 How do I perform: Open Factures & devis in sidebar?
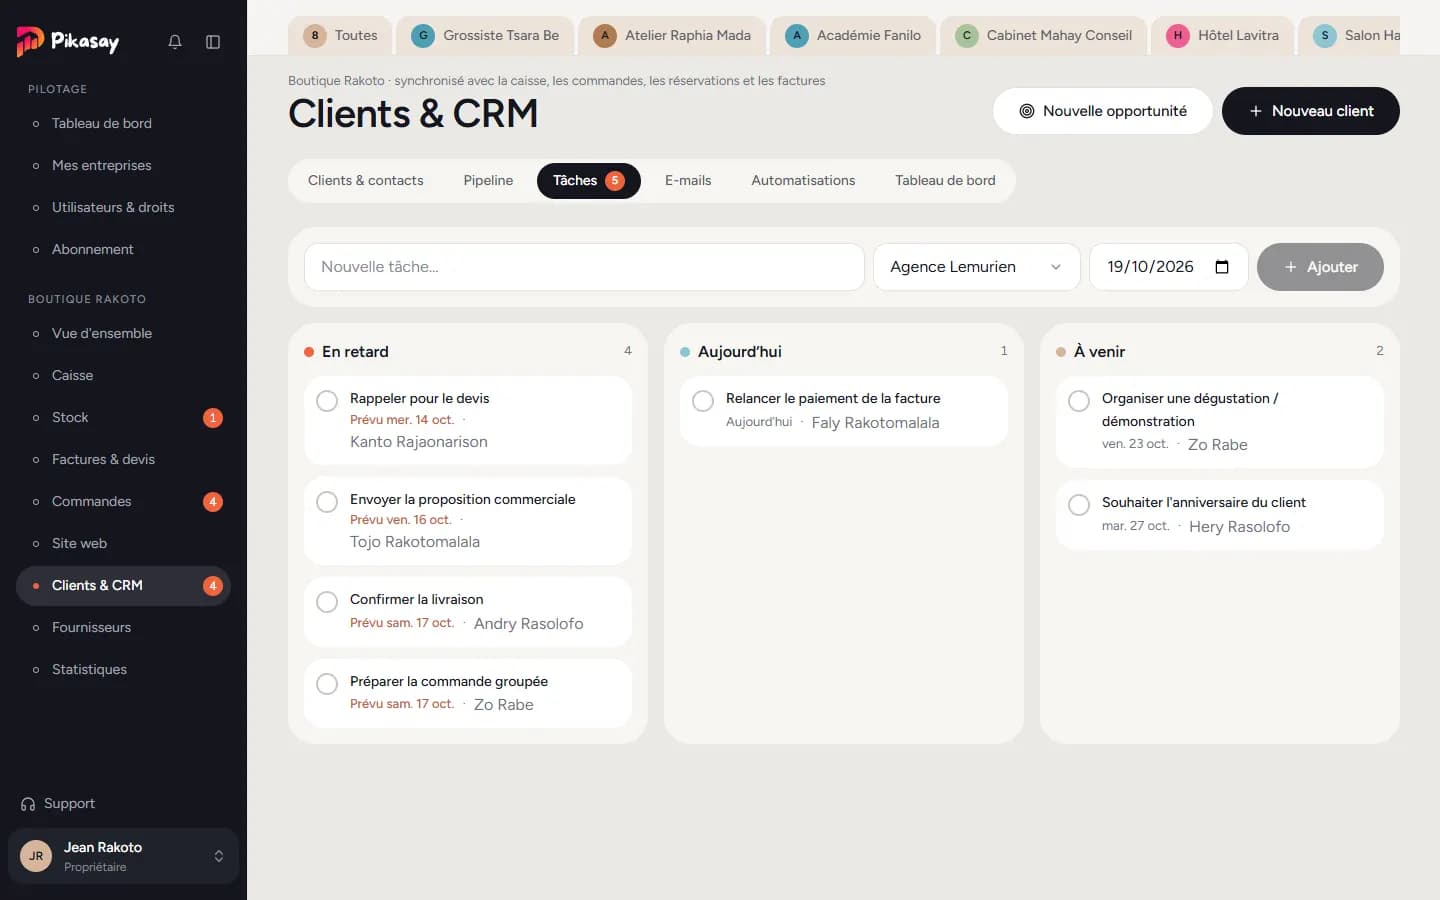pos(124,460)
